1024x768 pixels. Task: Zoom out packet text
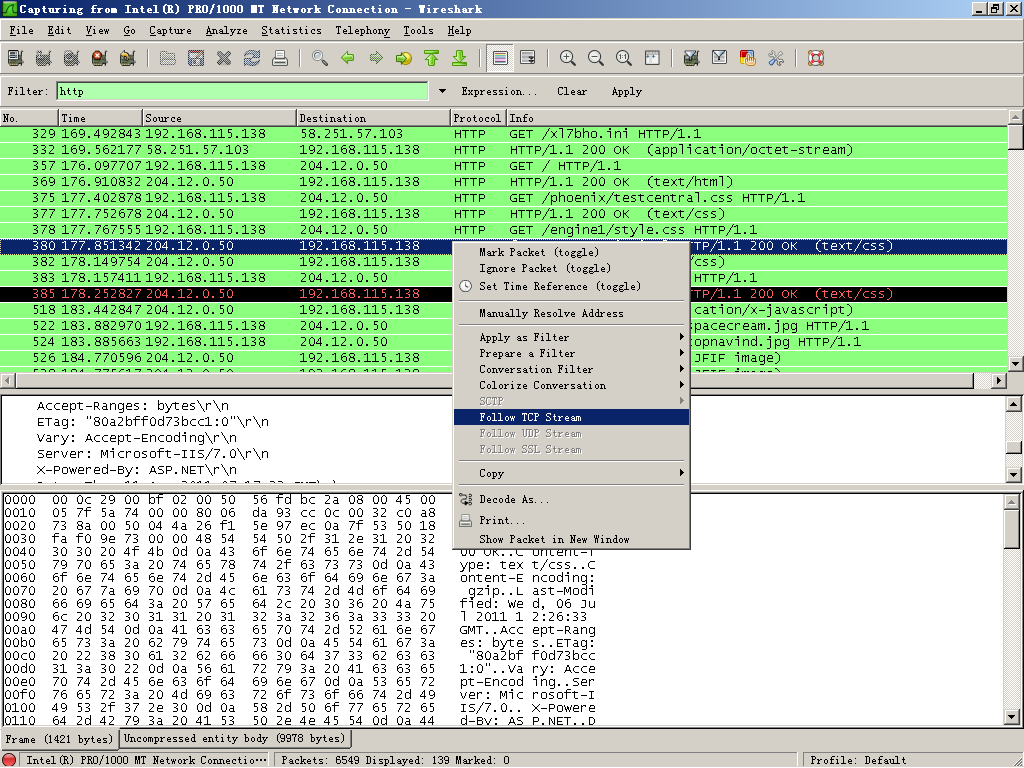pos(596,58)
